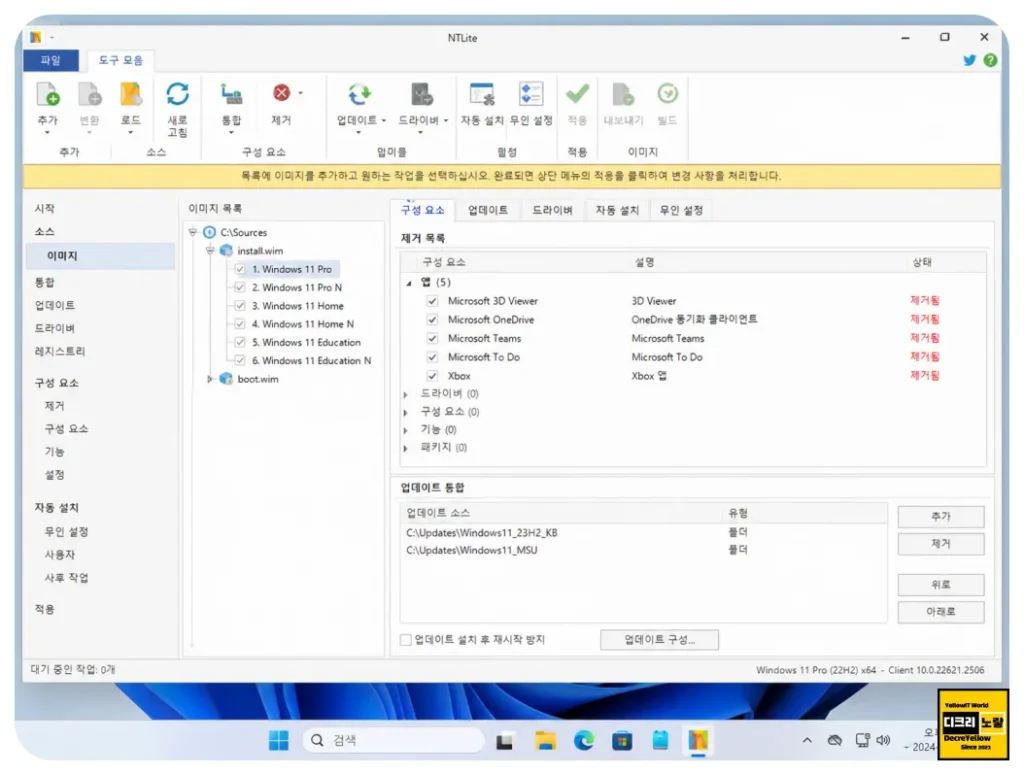Uncheck the Xbox checkbox
Image resolution: width=1024 pixels, height=775 pixels.
point(432,376)
